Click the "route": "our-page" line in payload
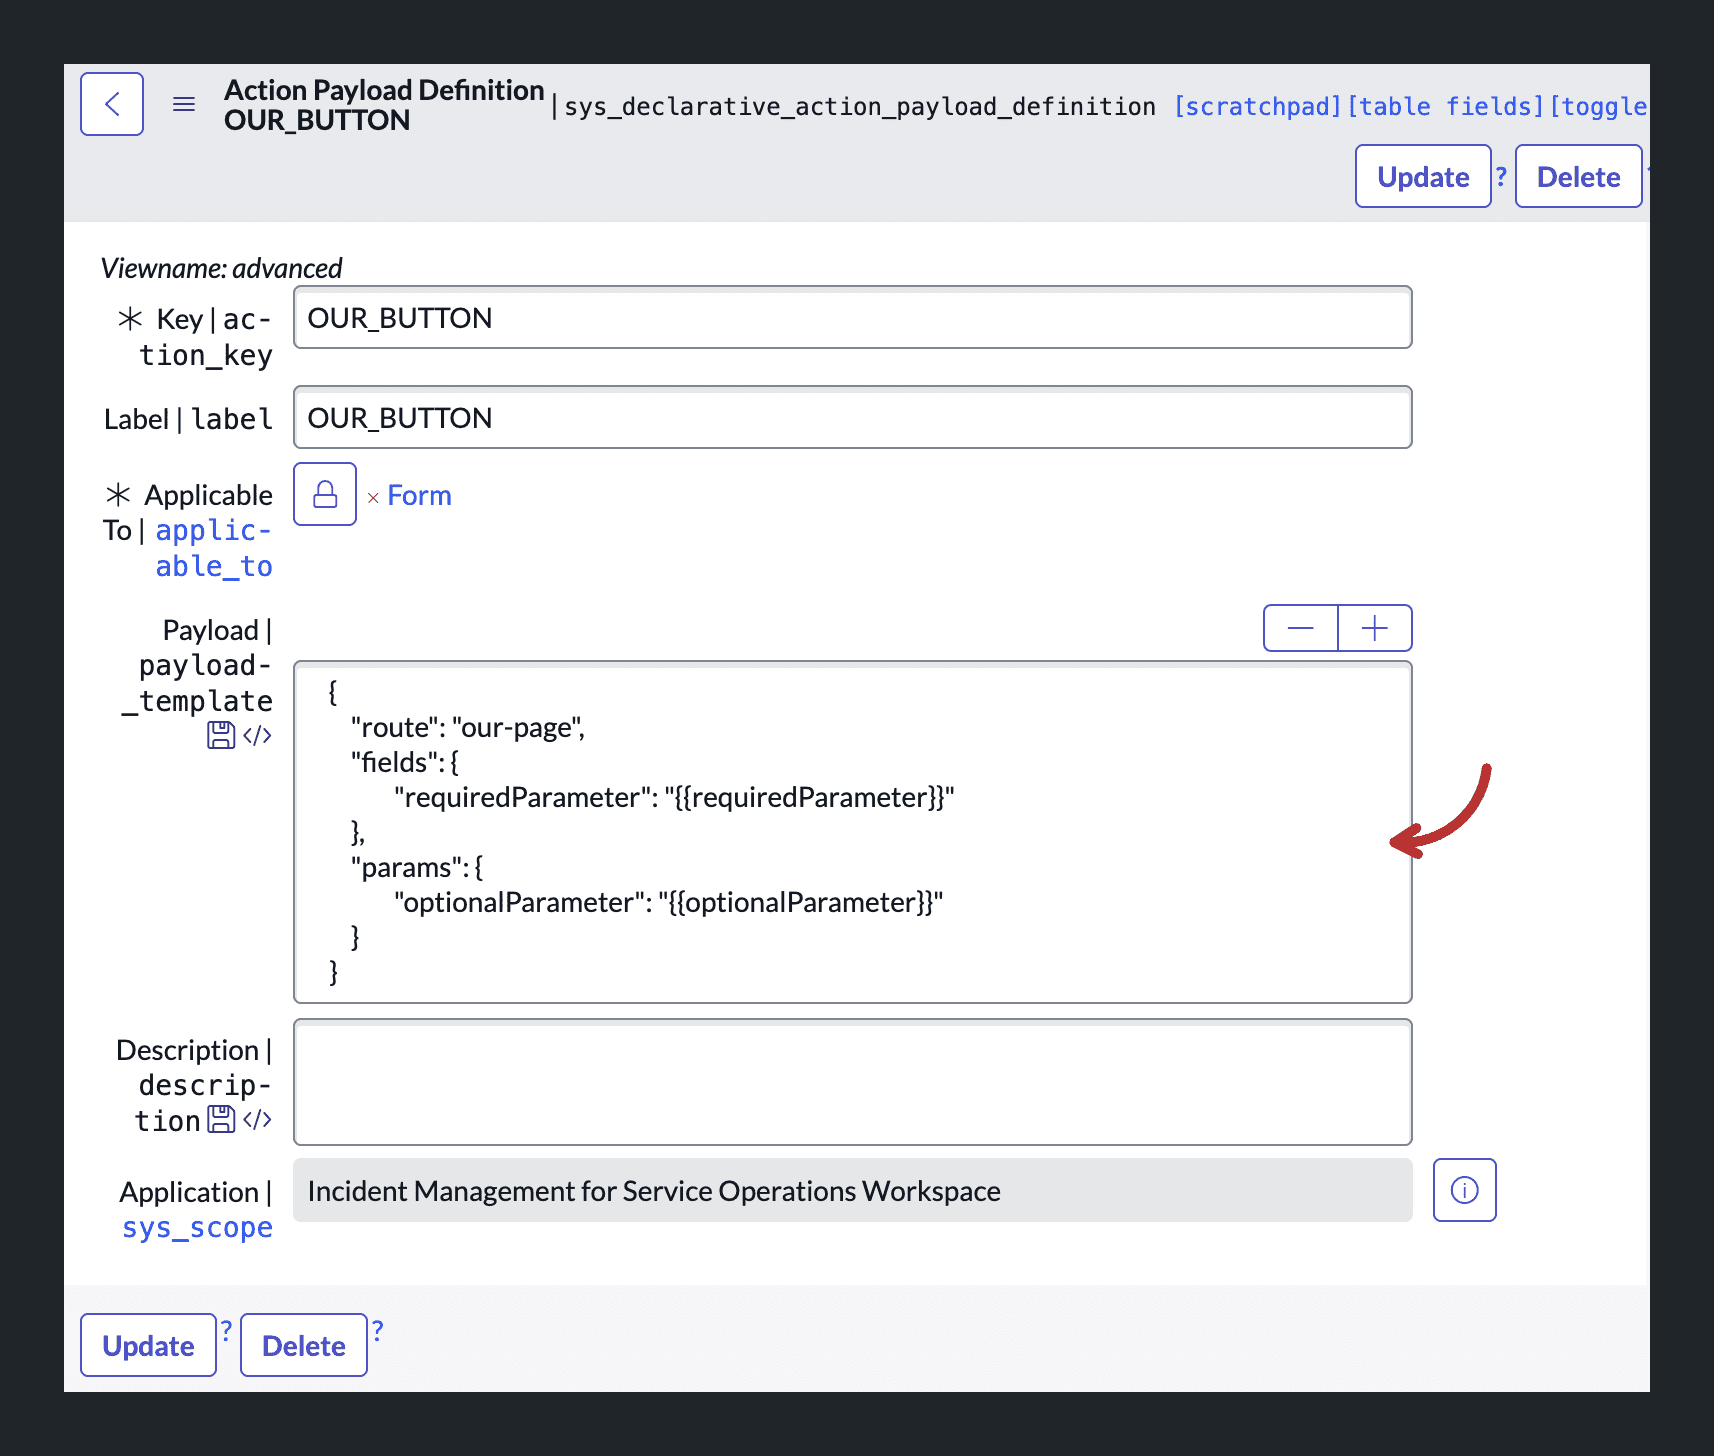Viewport: 1714px width, 1456px height. pos(467,727)
